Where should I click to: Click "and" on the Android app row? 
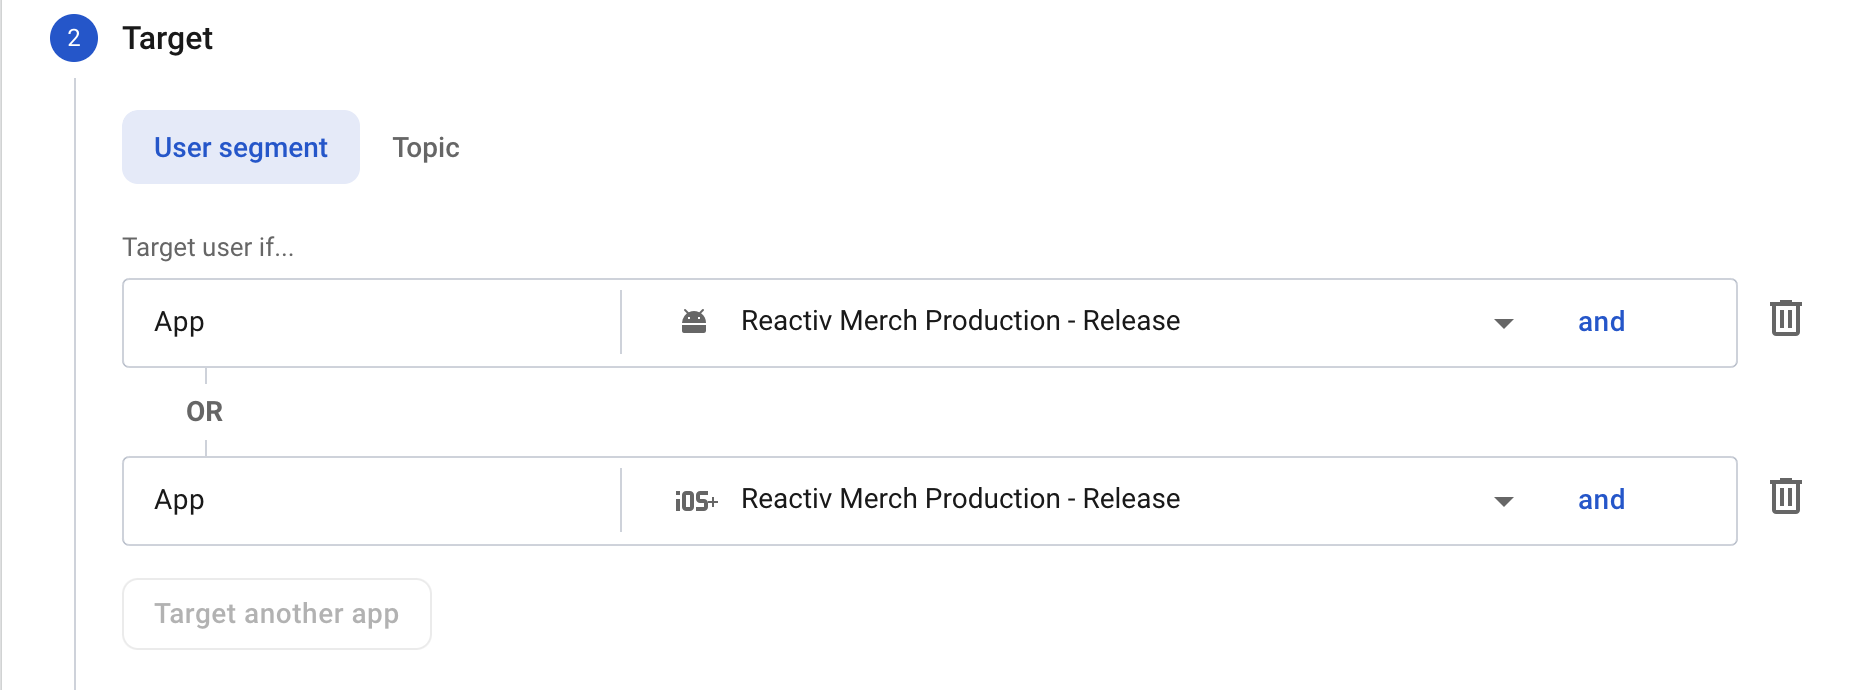click(x=1601, y=322)
